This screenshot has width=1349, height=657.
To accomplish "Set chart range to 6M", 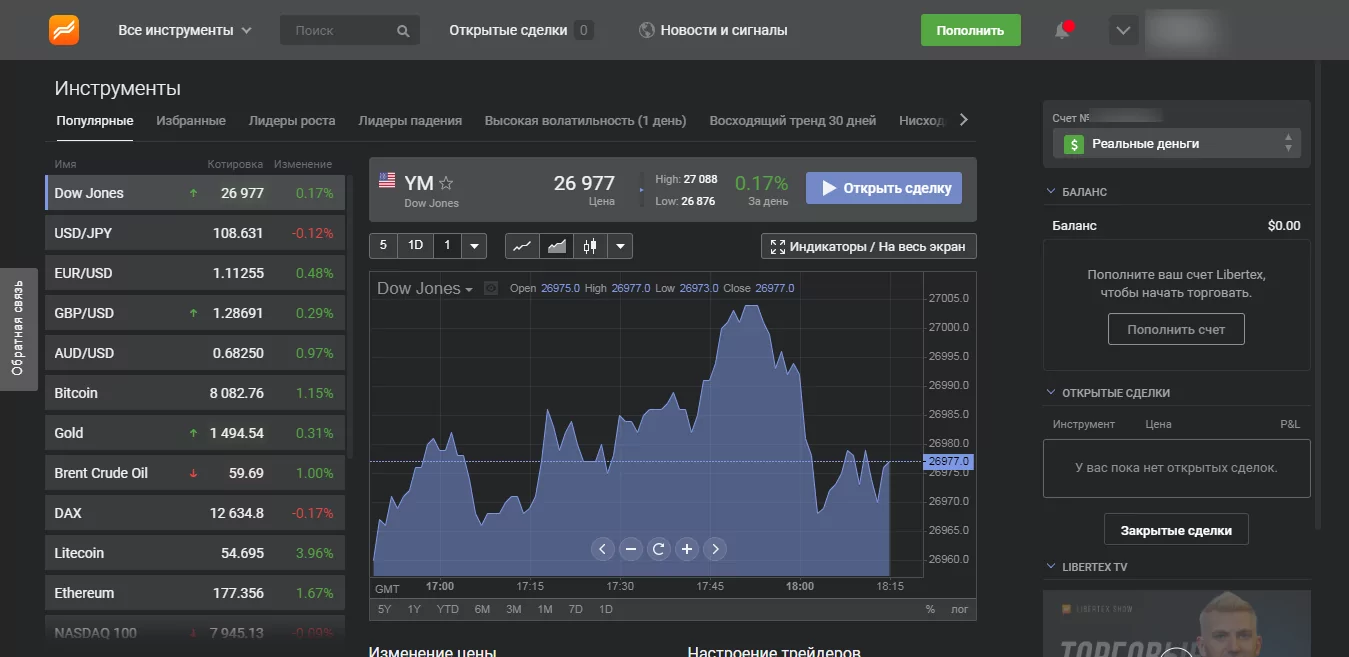I will [482, 609].
